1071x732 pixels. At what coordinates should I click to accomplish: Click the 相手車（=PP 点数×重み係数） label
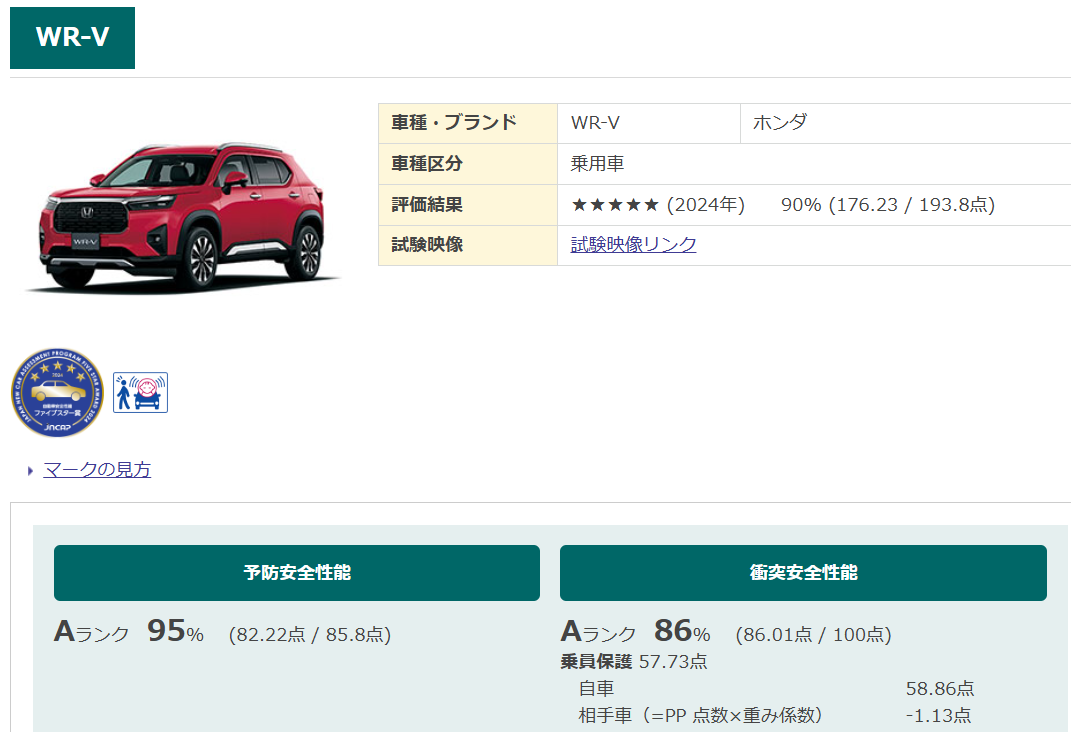point(701,716)
